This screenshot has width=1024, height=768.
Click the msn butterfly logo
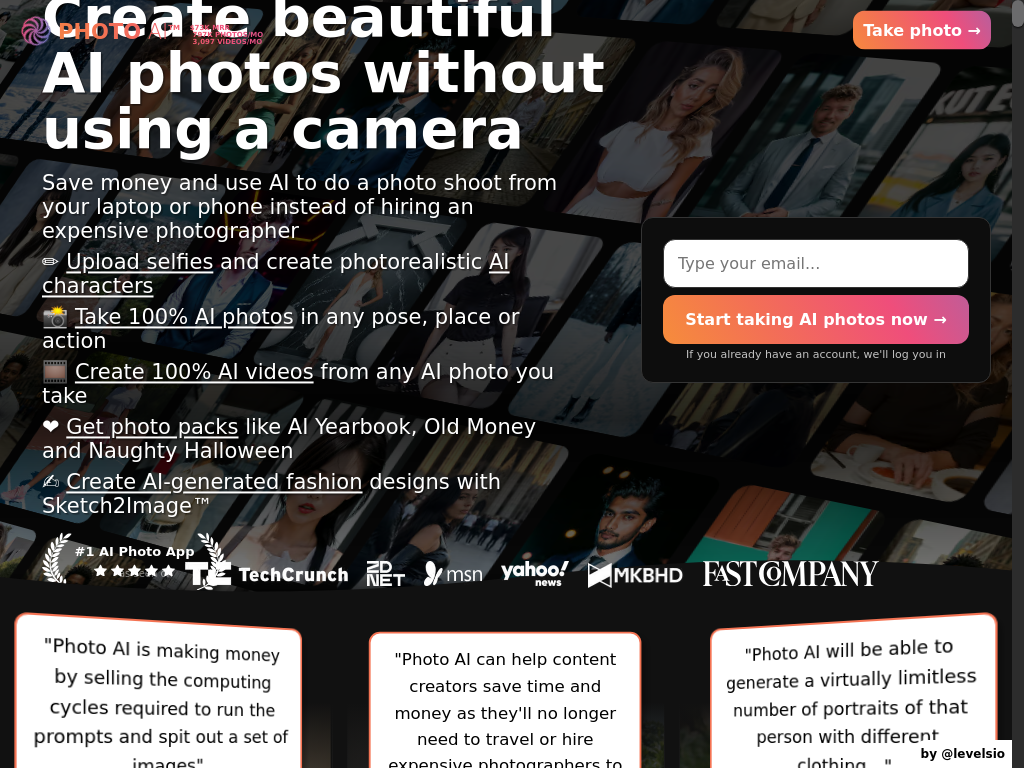click(453, 574)
